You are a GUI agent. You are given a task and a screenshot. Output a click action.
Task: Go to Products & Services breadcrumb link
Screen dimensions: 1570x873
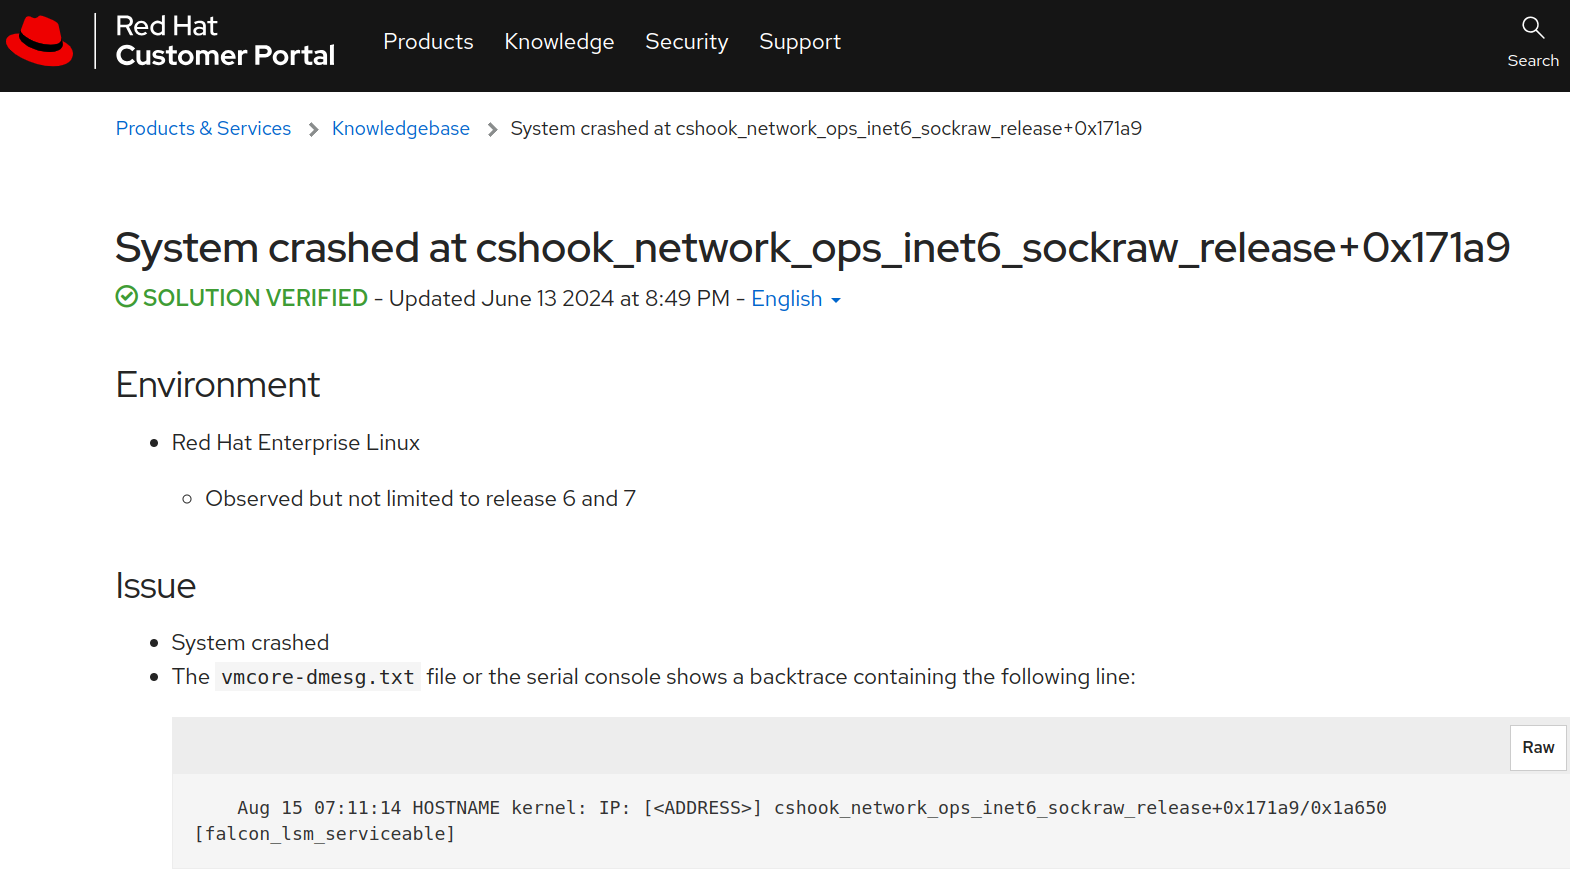pyautogui.click(x=203, y=129)
